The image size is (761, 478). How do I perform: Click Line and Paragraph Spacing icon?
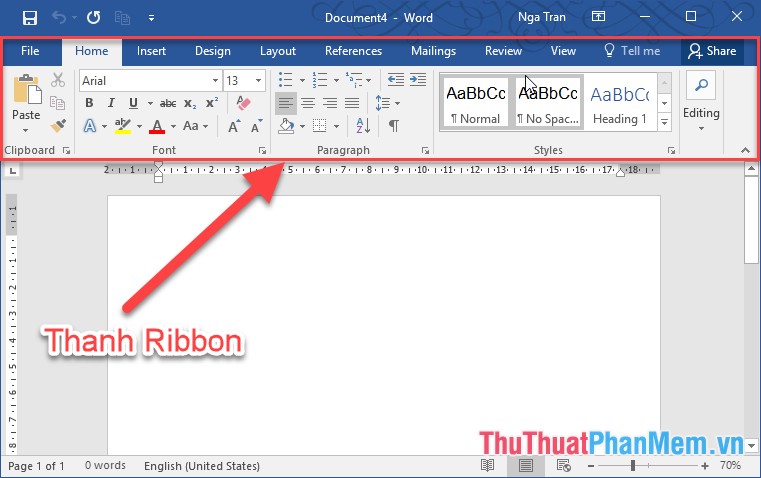click(382, 103)
